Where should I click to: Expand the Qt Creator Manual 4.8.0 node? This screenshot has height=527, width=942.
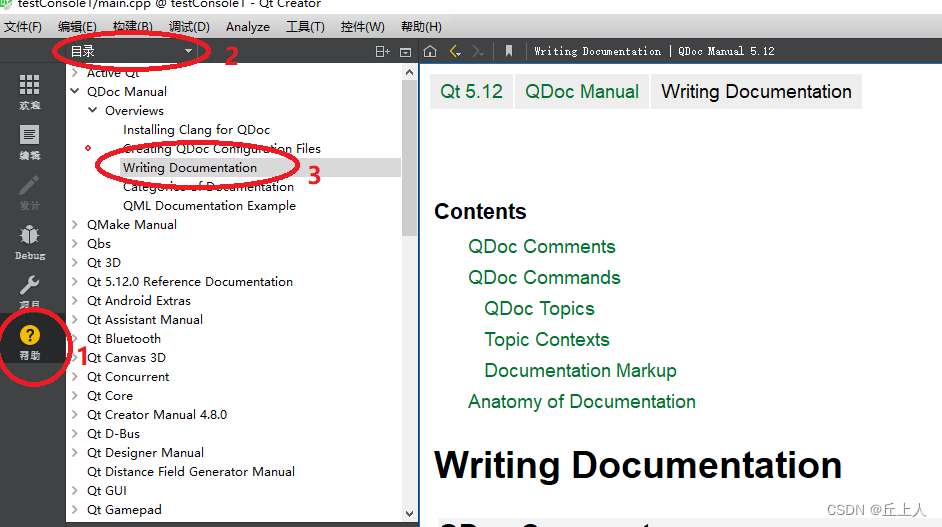[75, 415]
